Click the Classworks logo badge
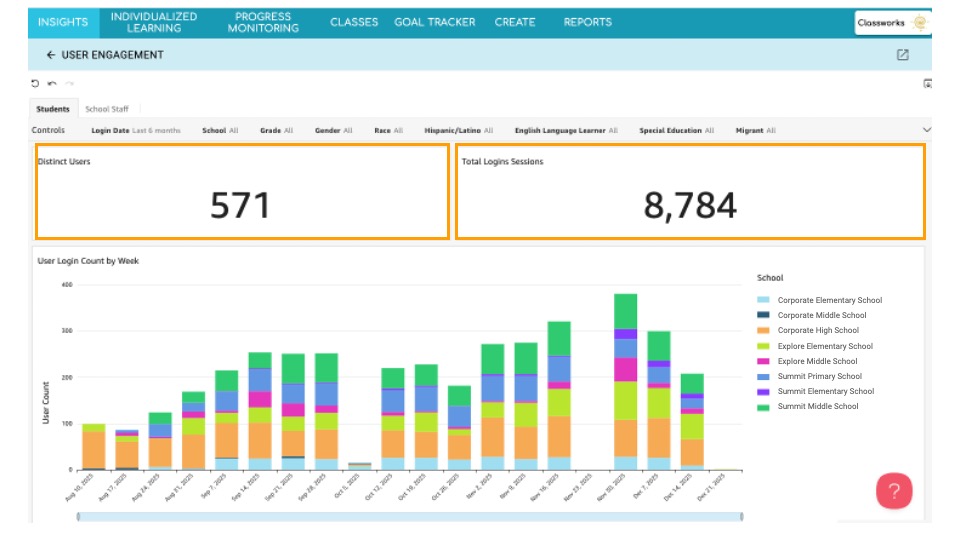The width and height of the screenshot is (960, 540). point(892,23)
